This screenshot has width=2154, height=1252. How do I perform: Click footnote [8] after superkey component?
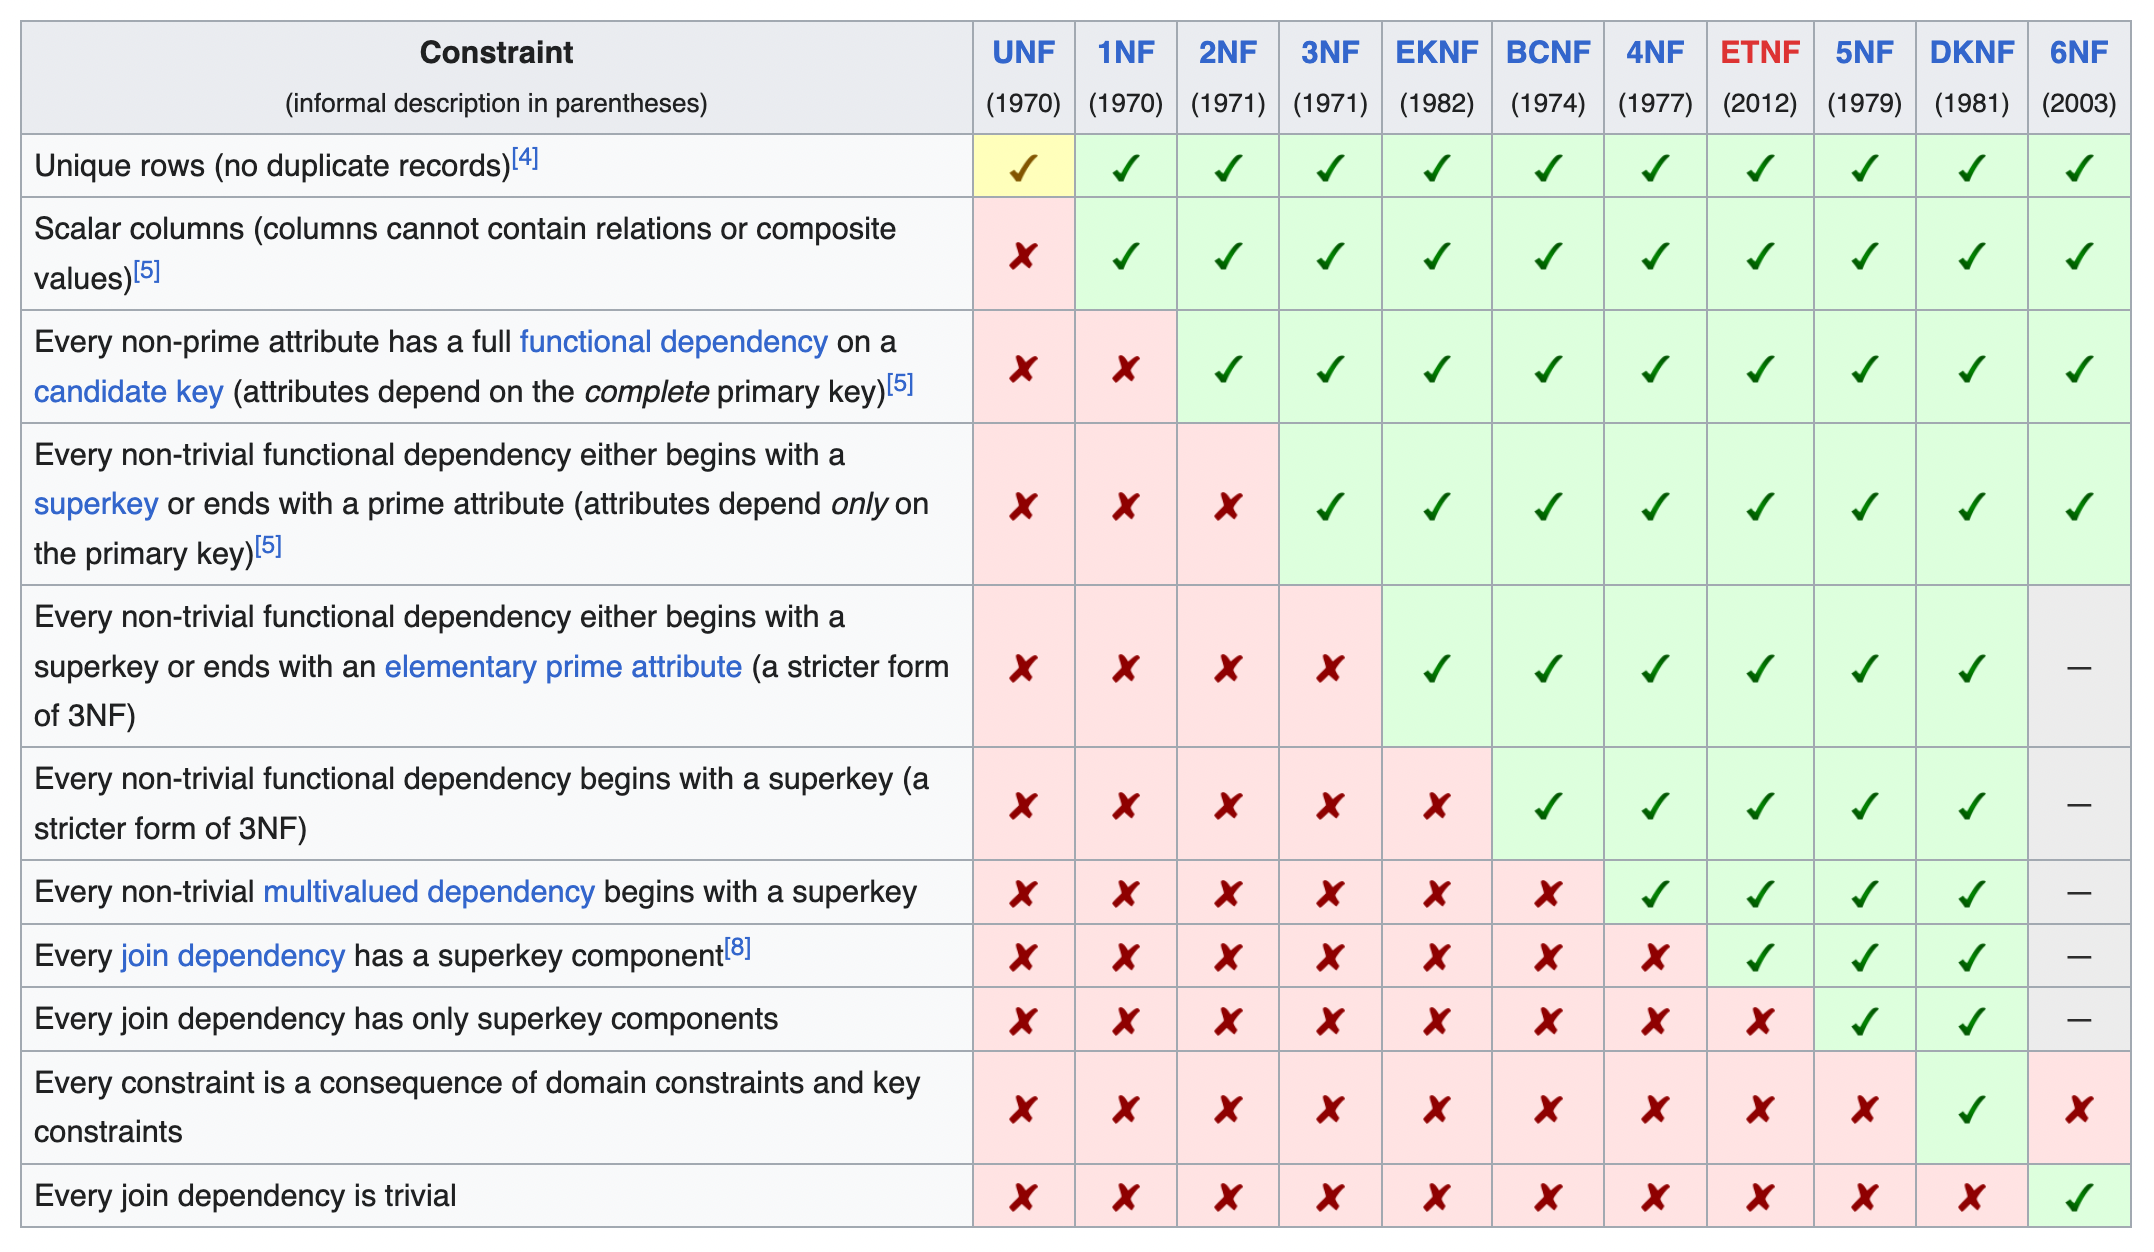tap(737, 948)
